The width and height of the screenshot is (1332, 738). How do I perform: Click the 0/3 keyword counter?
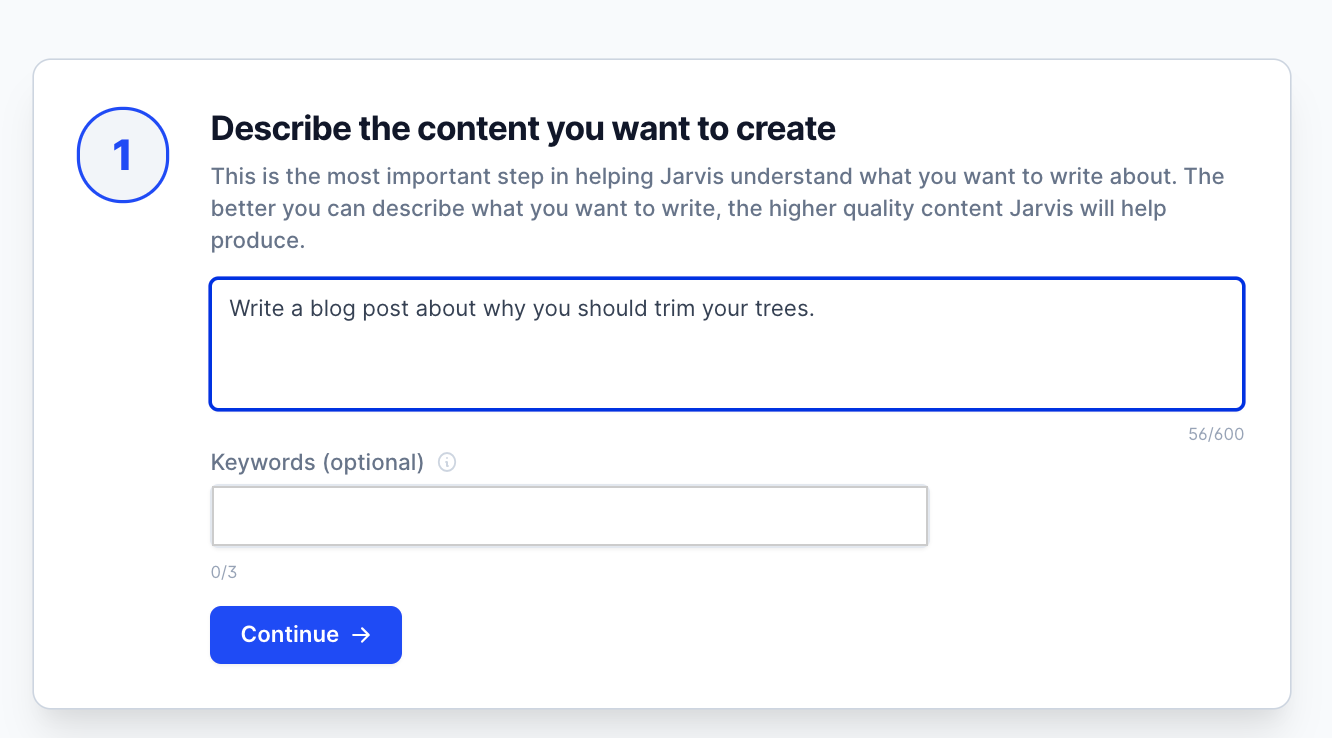(x=224, y=573)
